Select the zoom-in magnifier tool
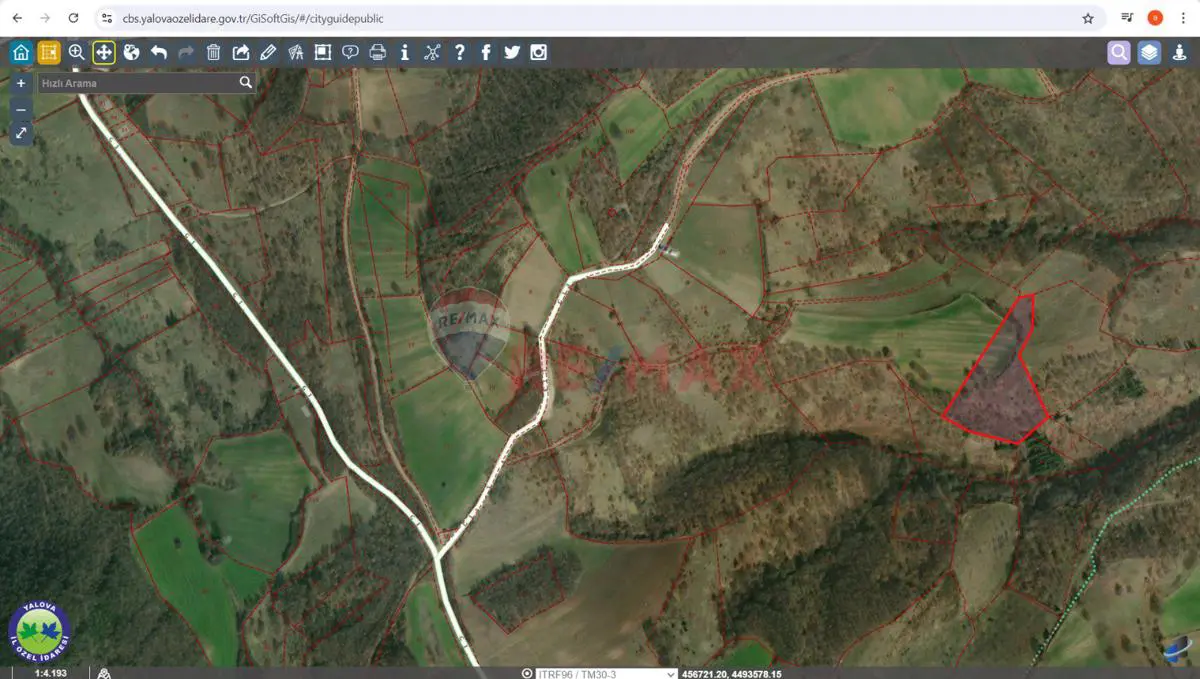Viewport: 1200px width, 679px height. pos(76,53)
